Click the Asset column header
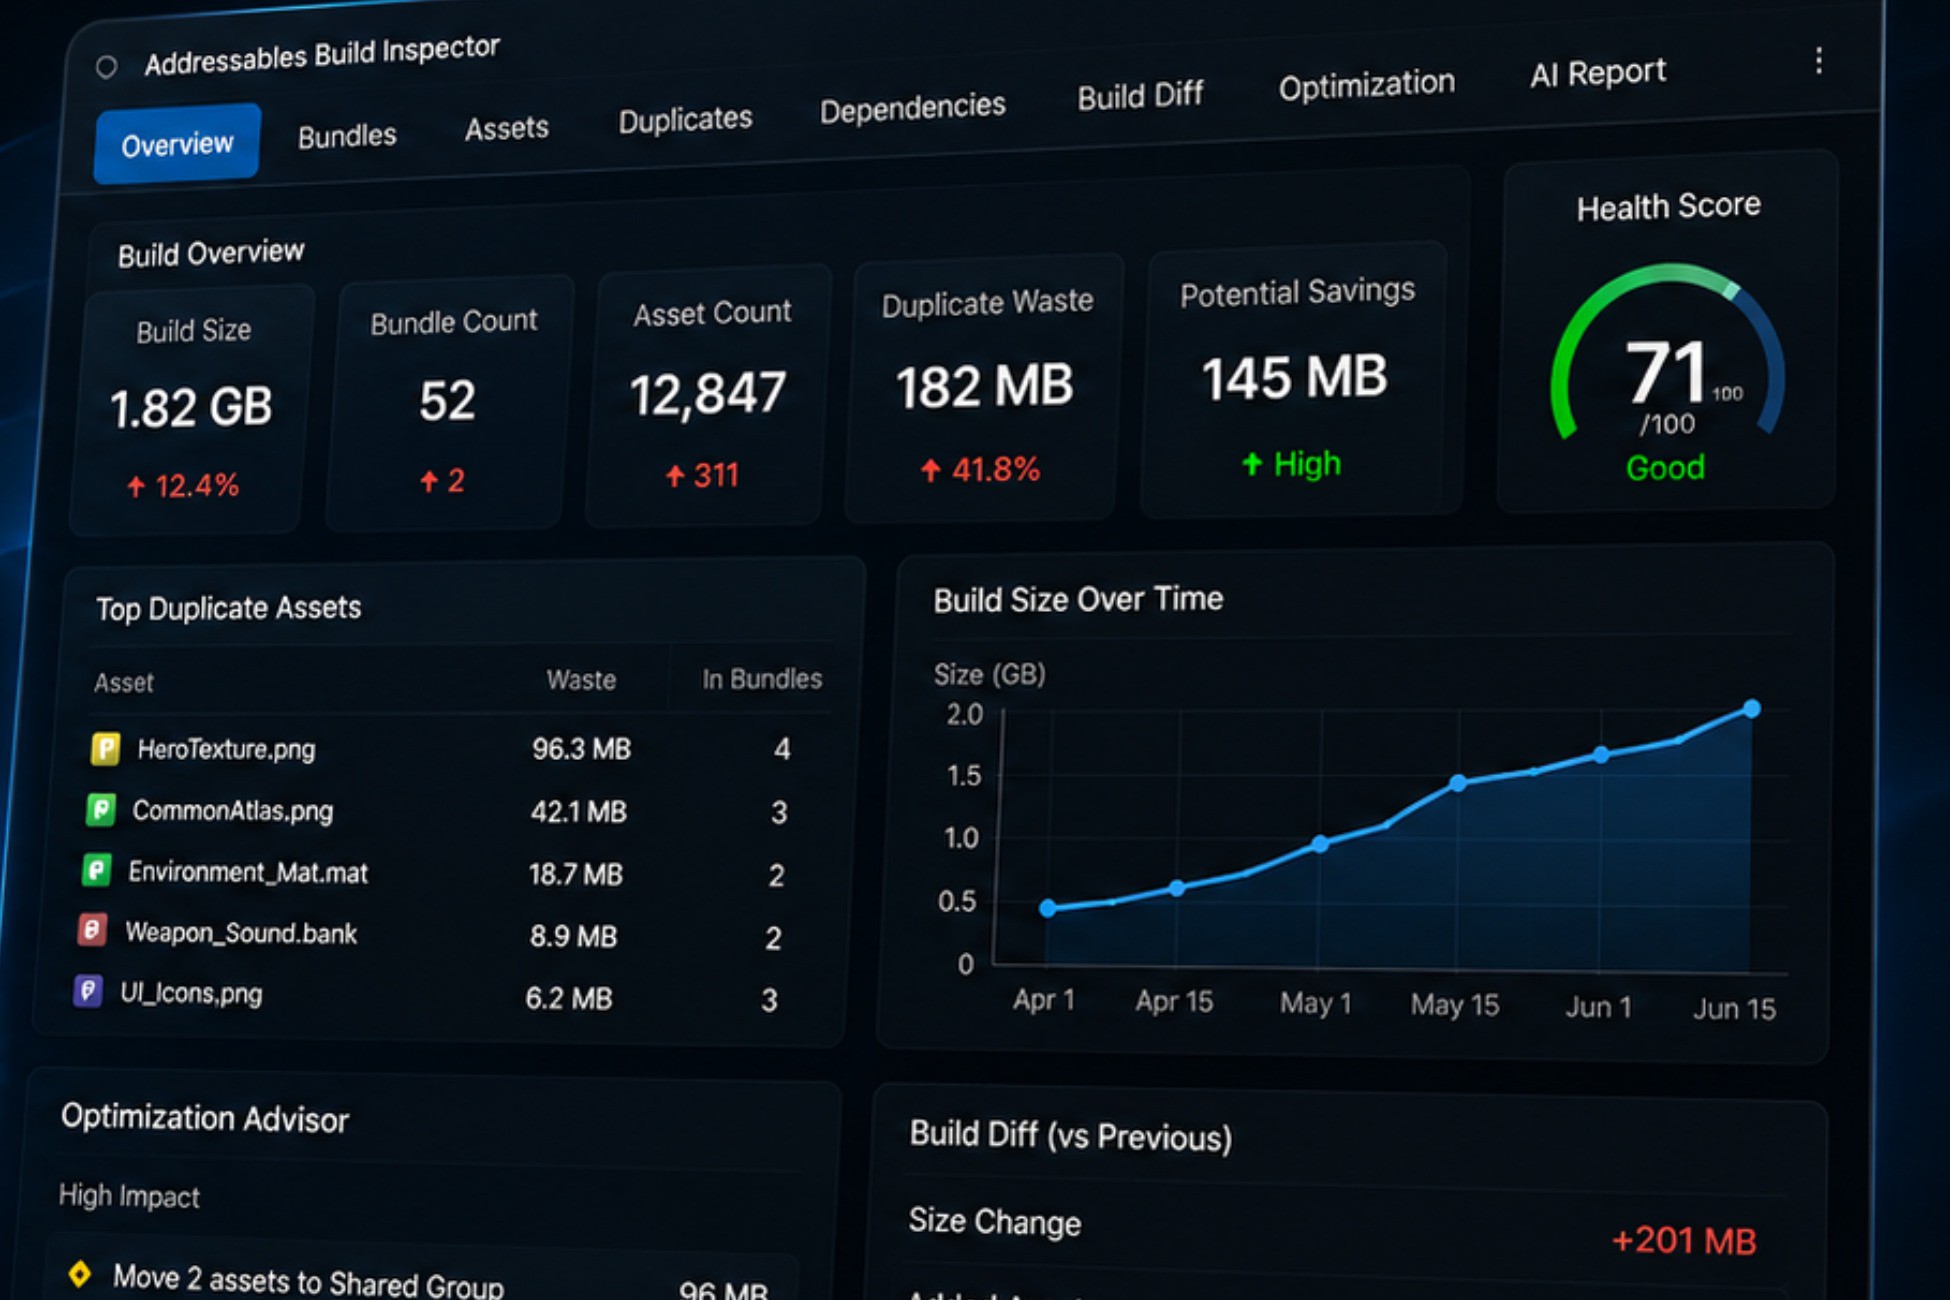The width and height of the screenshot is (1950, 1300). [x=124, y=683]
